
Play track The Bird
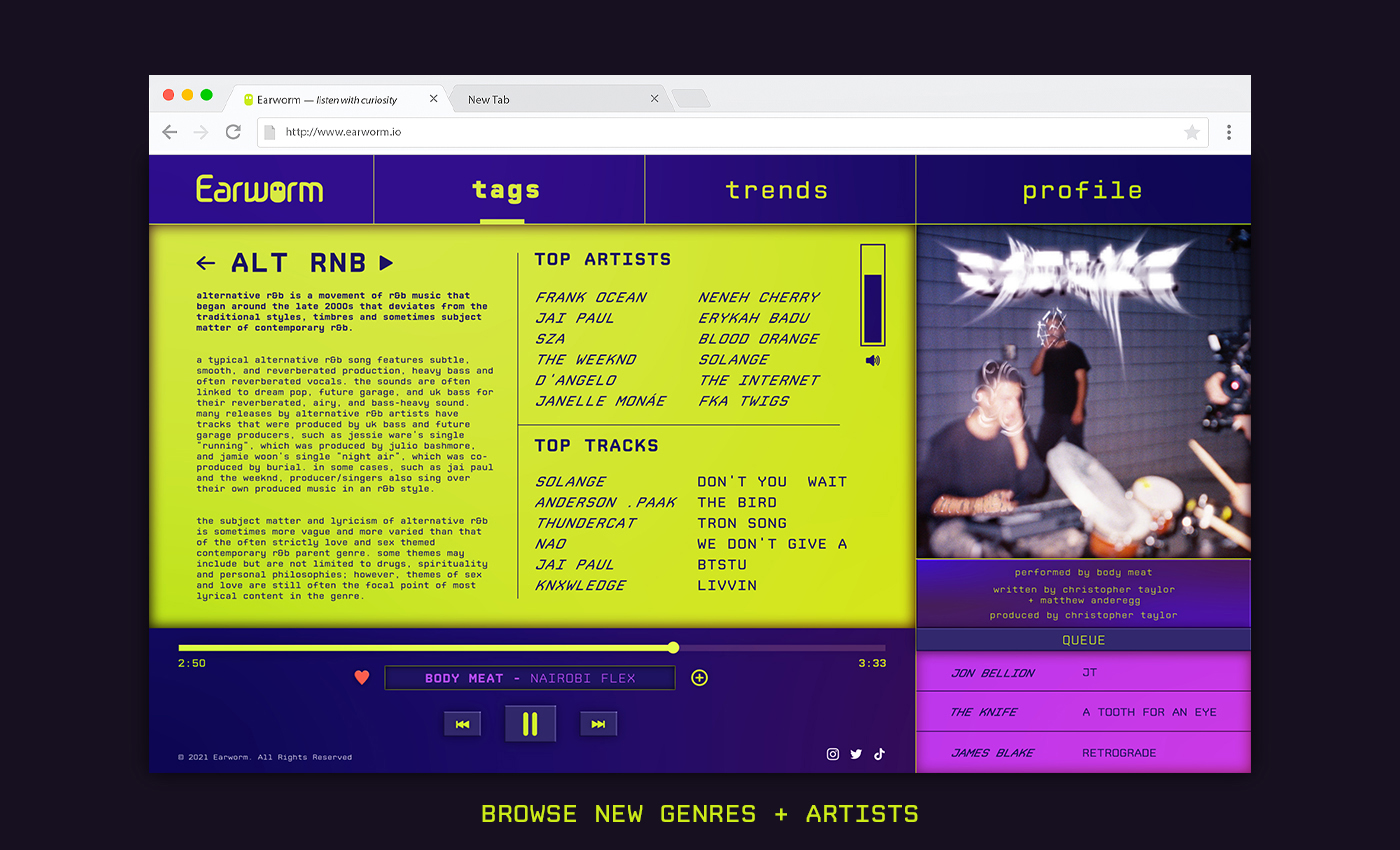(737, 503)
